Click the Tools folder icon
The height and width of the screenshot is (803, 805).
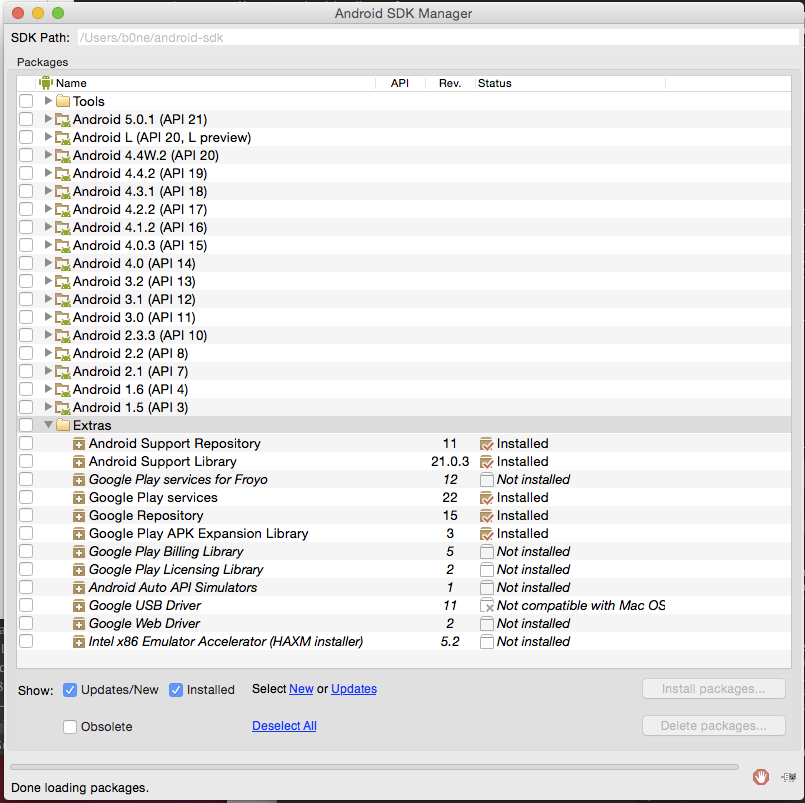click(63, 101)
